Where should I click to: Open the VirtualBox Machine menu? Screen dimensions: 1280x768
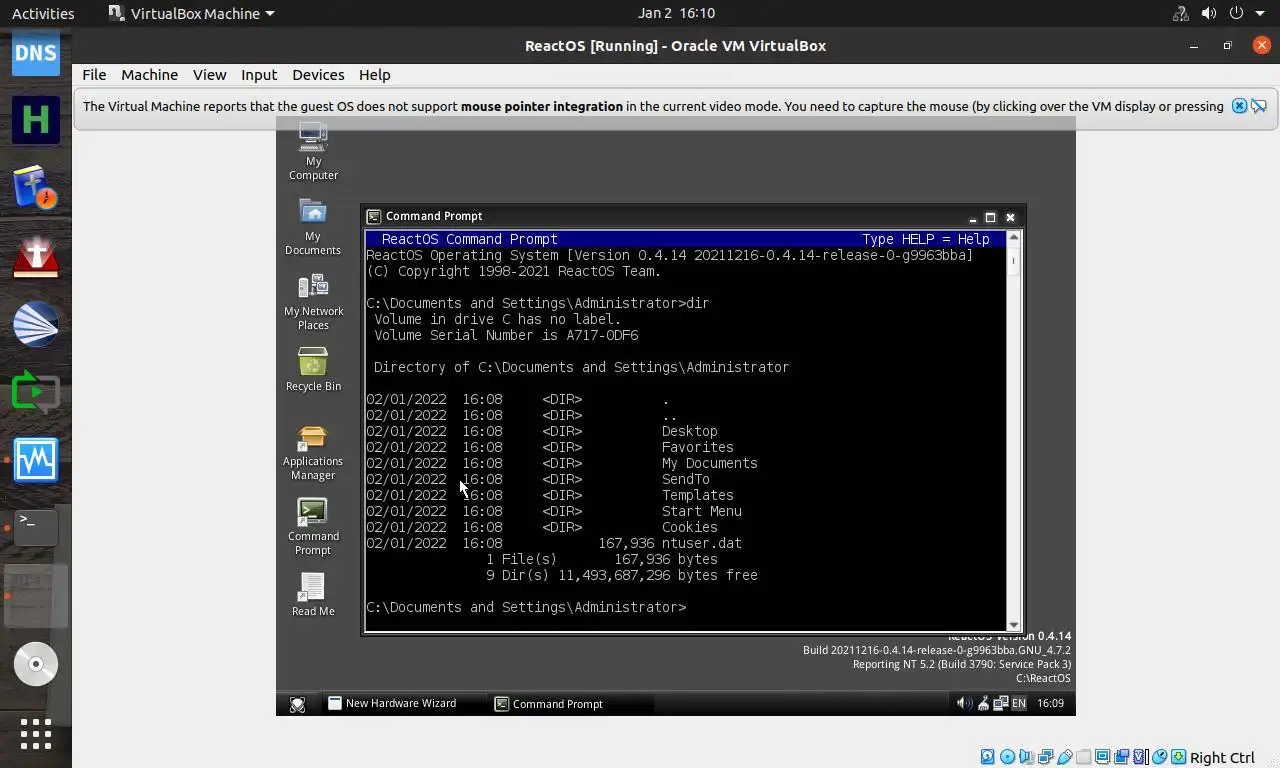click(149, 75)
